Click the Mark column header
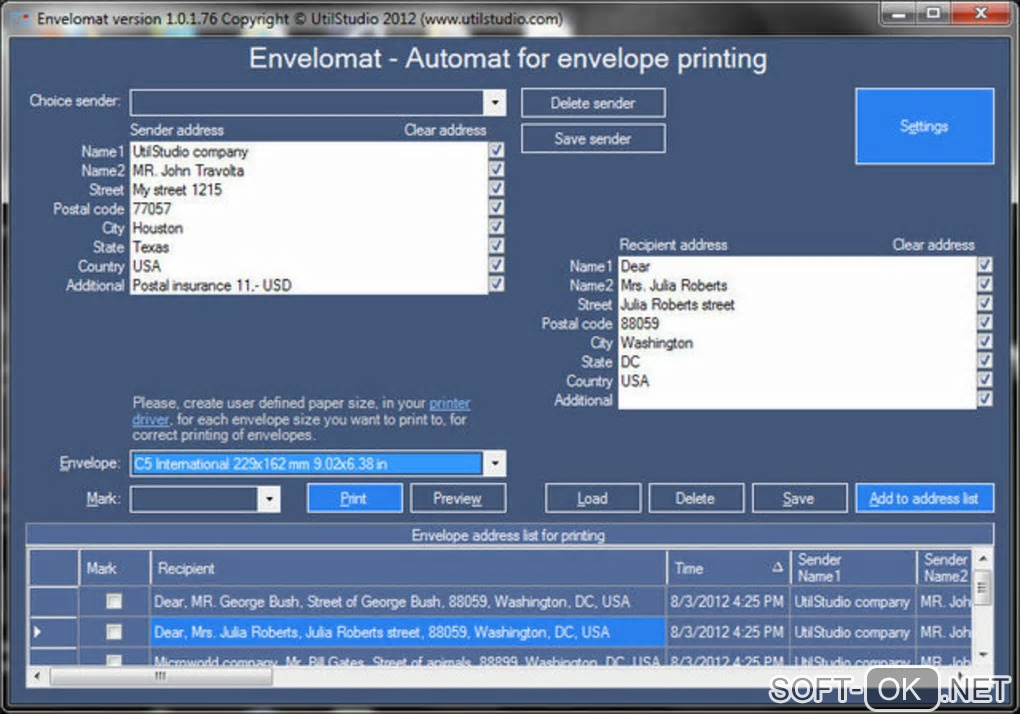 pos(114,568)
